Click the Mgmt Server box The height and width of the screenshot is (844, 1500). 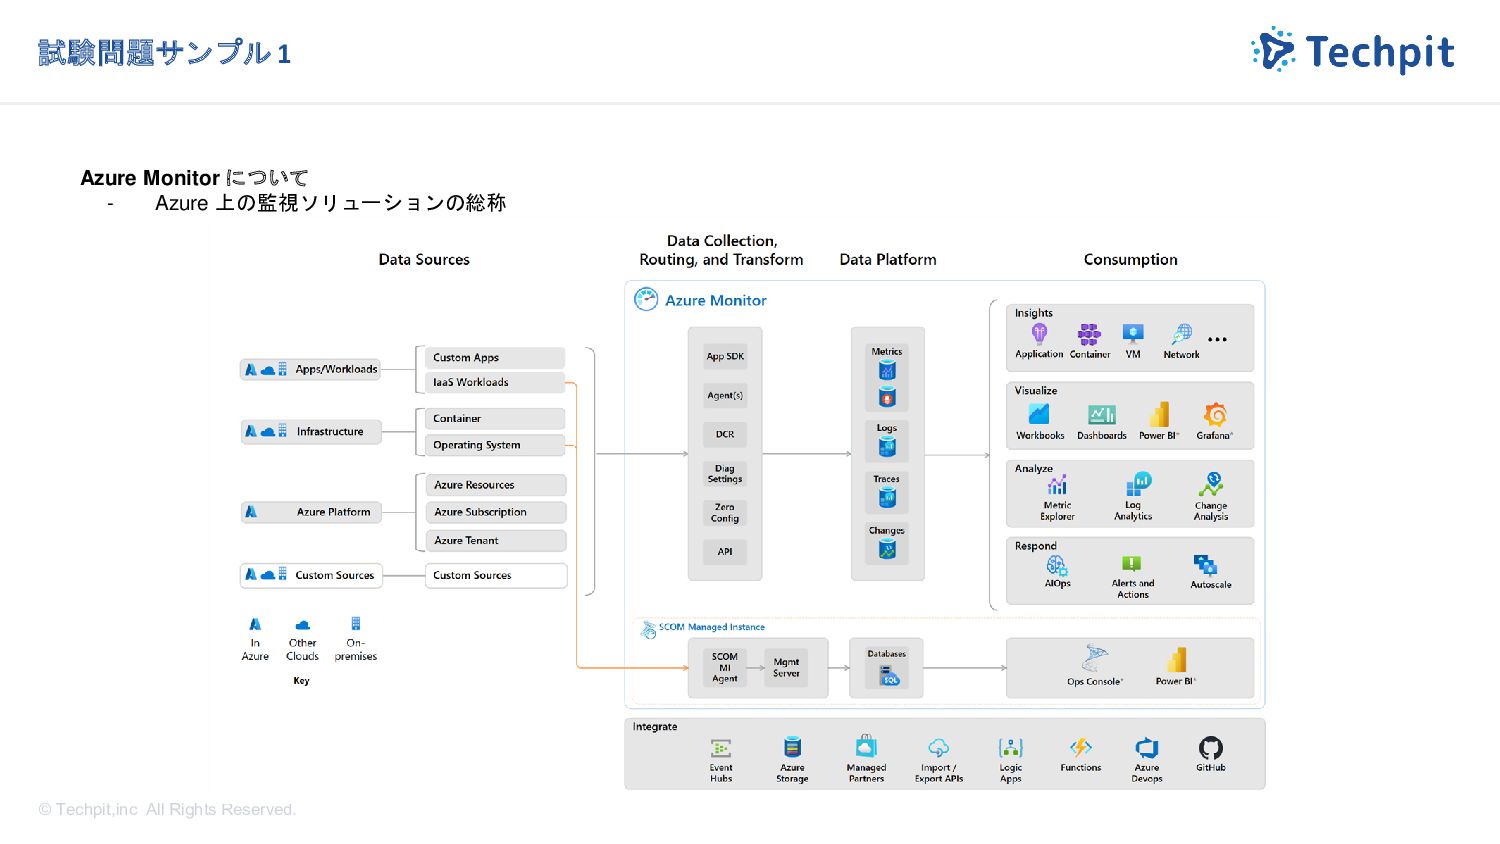[787, 668]
